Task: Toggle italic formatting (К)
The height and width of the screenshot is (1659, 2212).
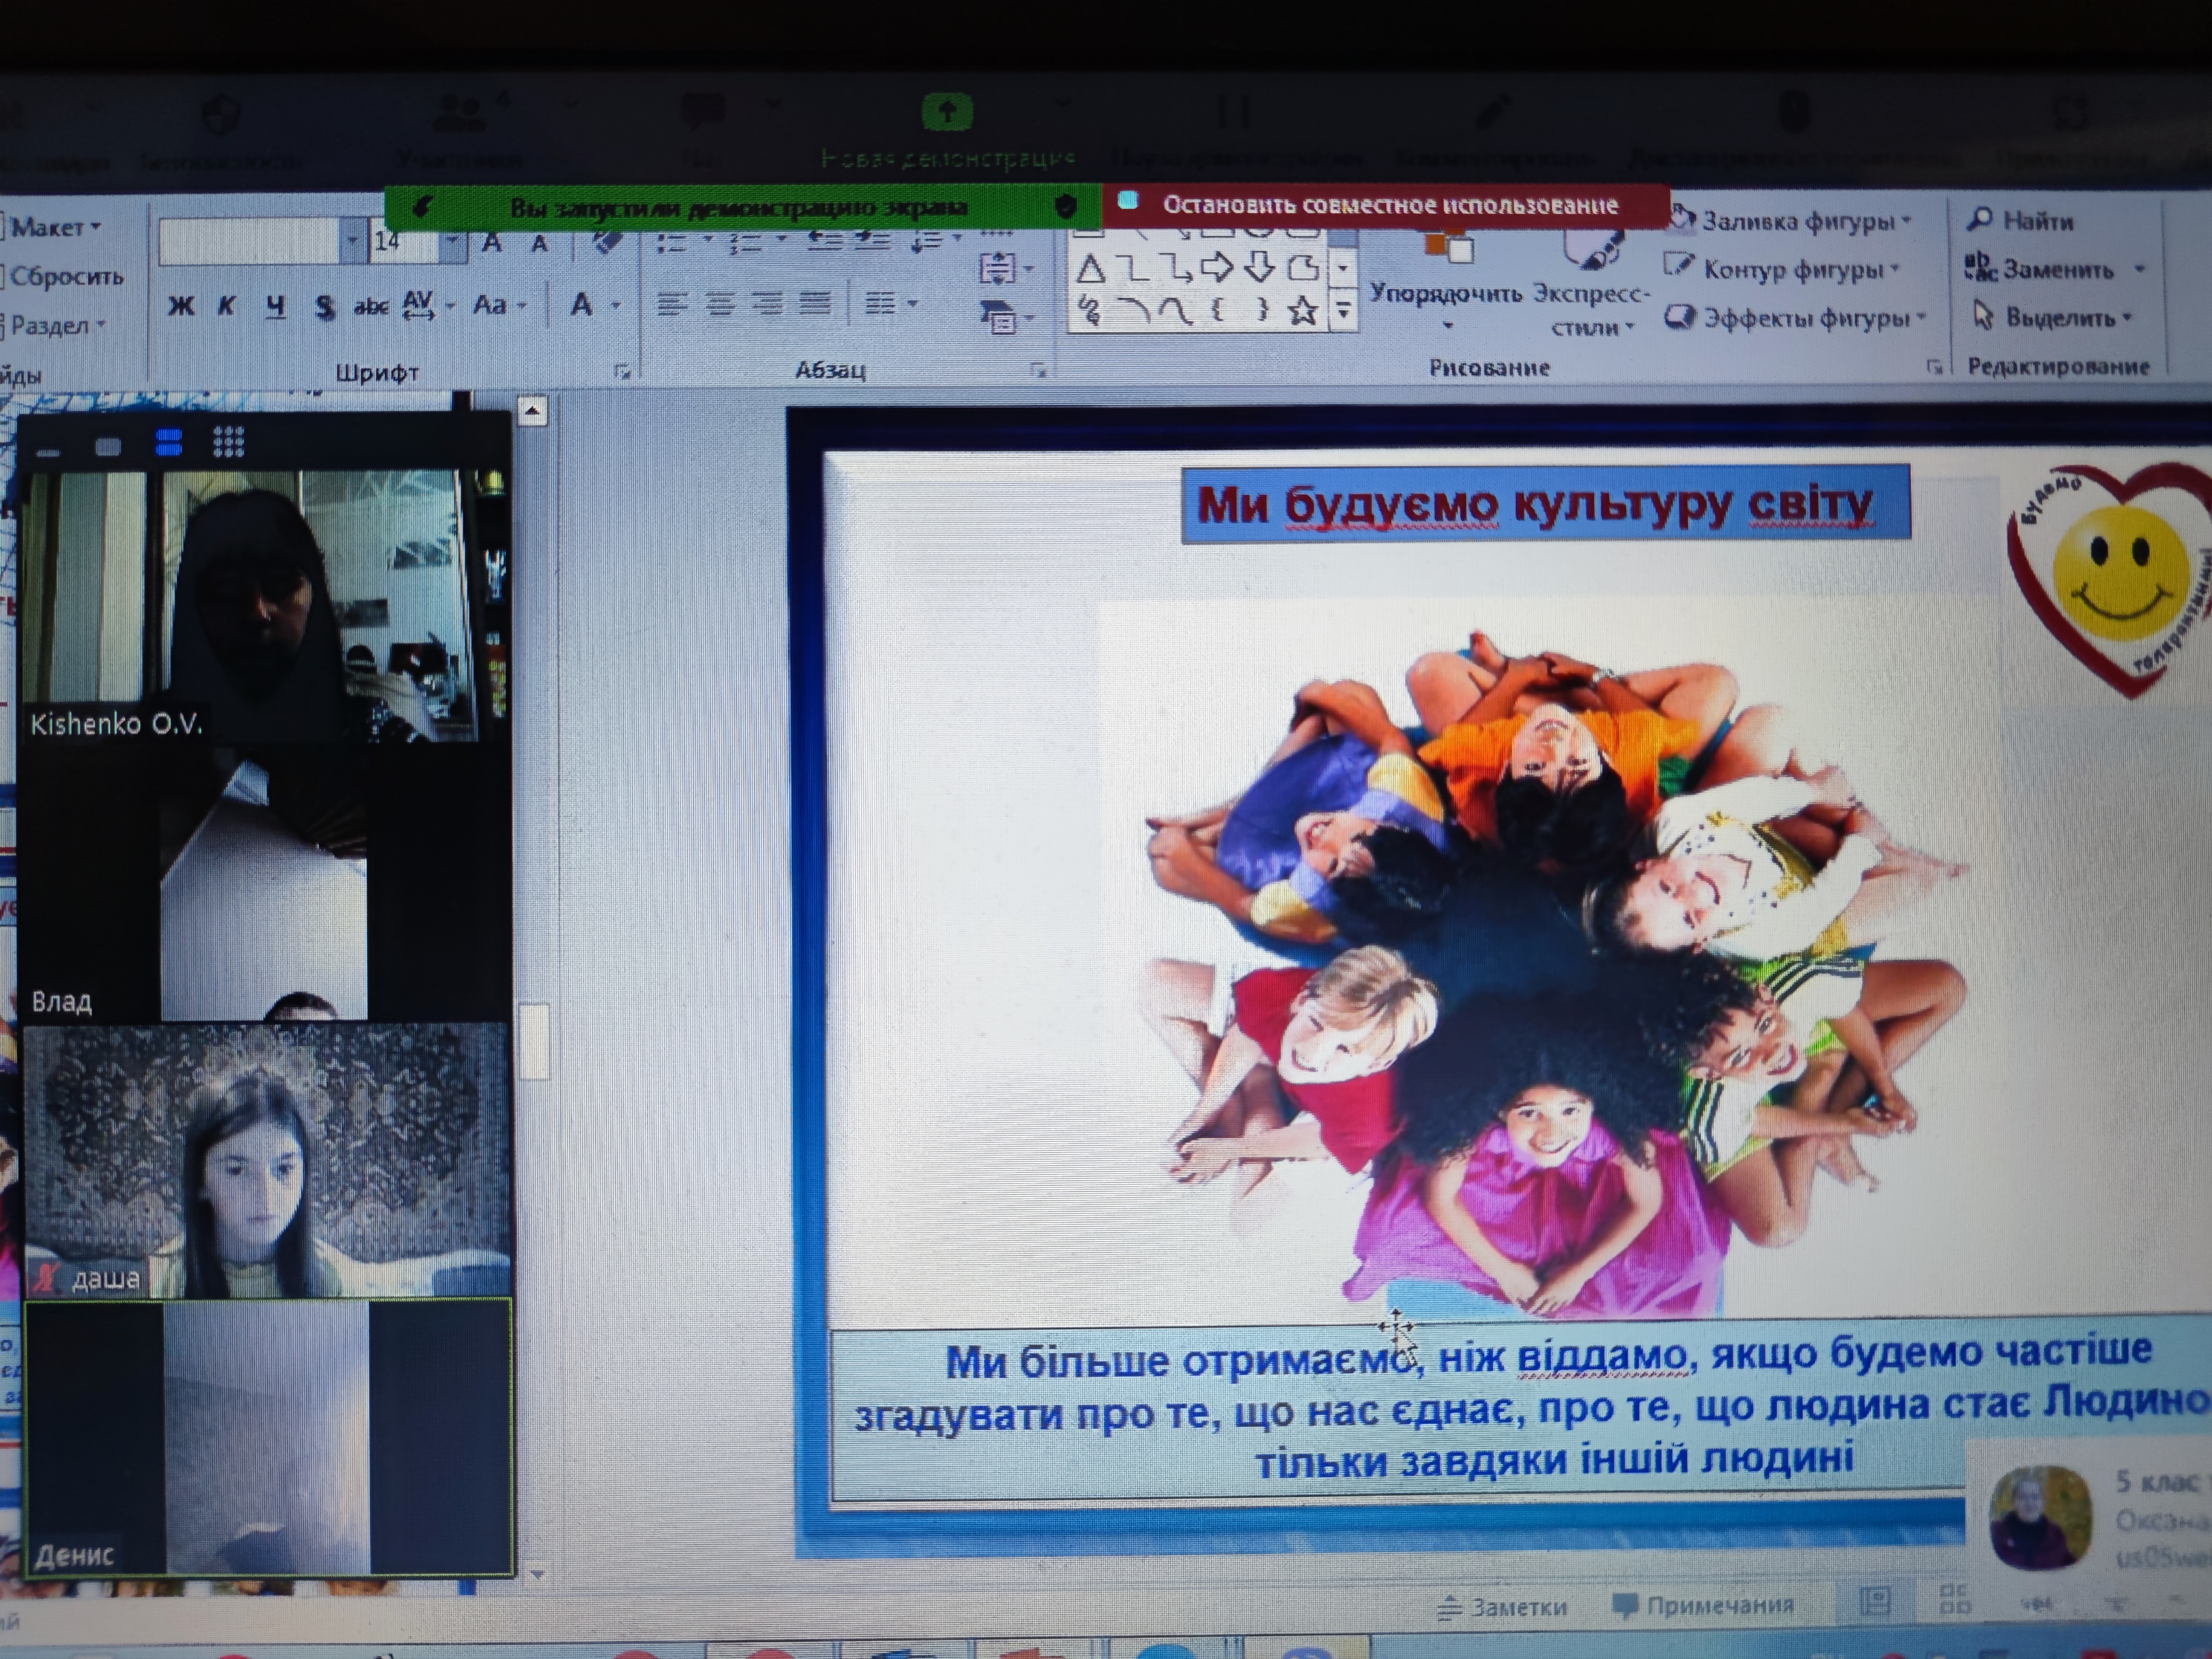Action: (x=227, y=305)
